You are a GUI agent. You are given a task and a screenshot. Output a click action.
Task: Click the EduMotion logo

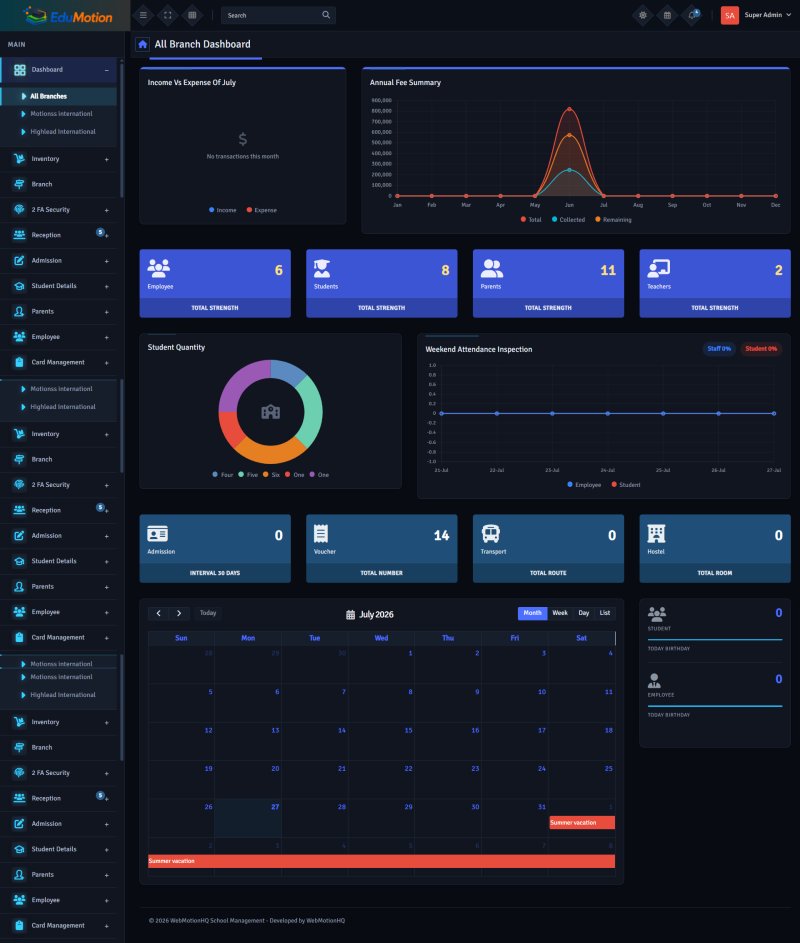[68, 16]
